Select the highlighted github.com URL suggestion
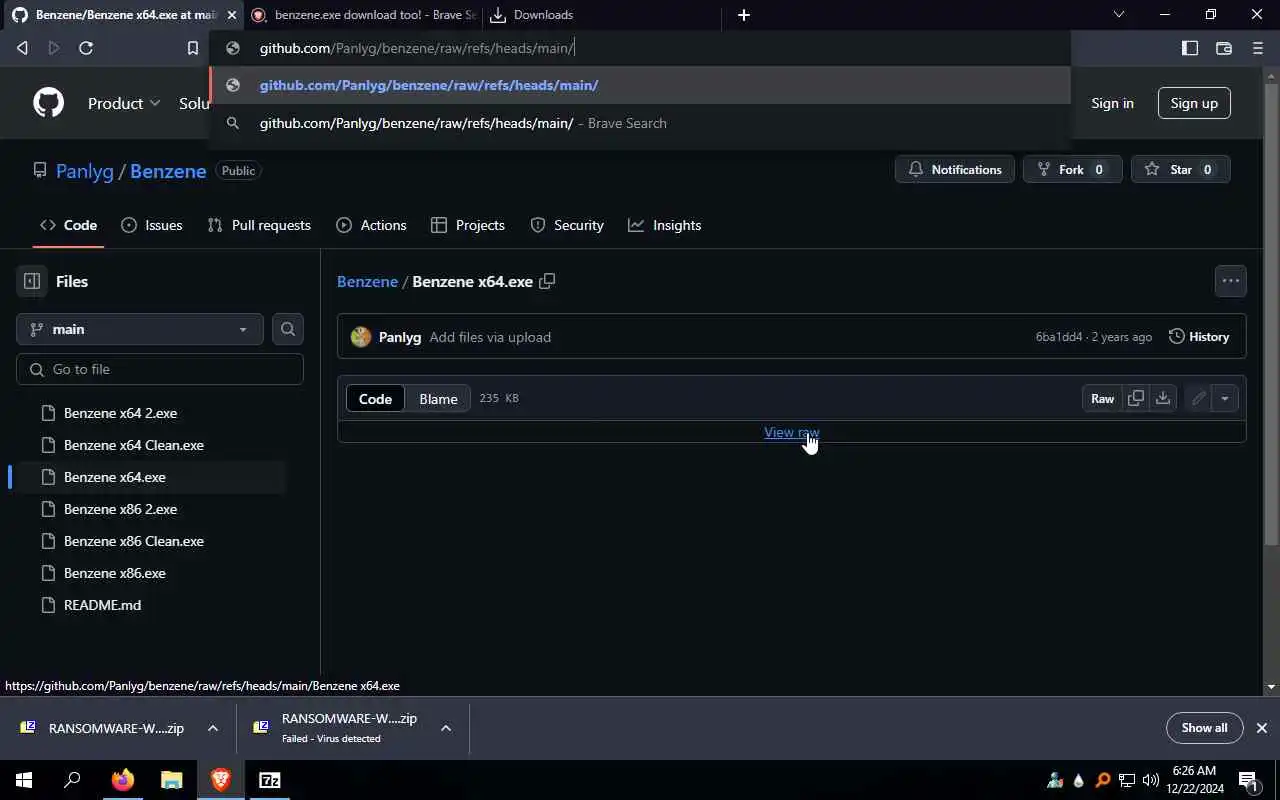This screenshot has height=800, width=1280. pos(640,85)
